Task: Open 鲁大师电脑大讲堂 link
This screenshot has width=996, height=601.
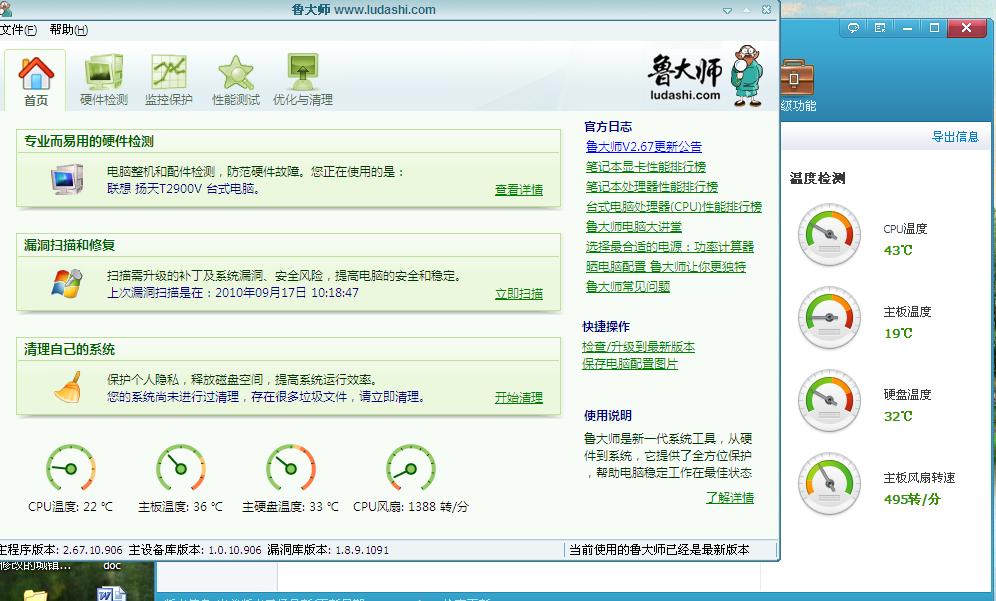Action: coord(633,227)
